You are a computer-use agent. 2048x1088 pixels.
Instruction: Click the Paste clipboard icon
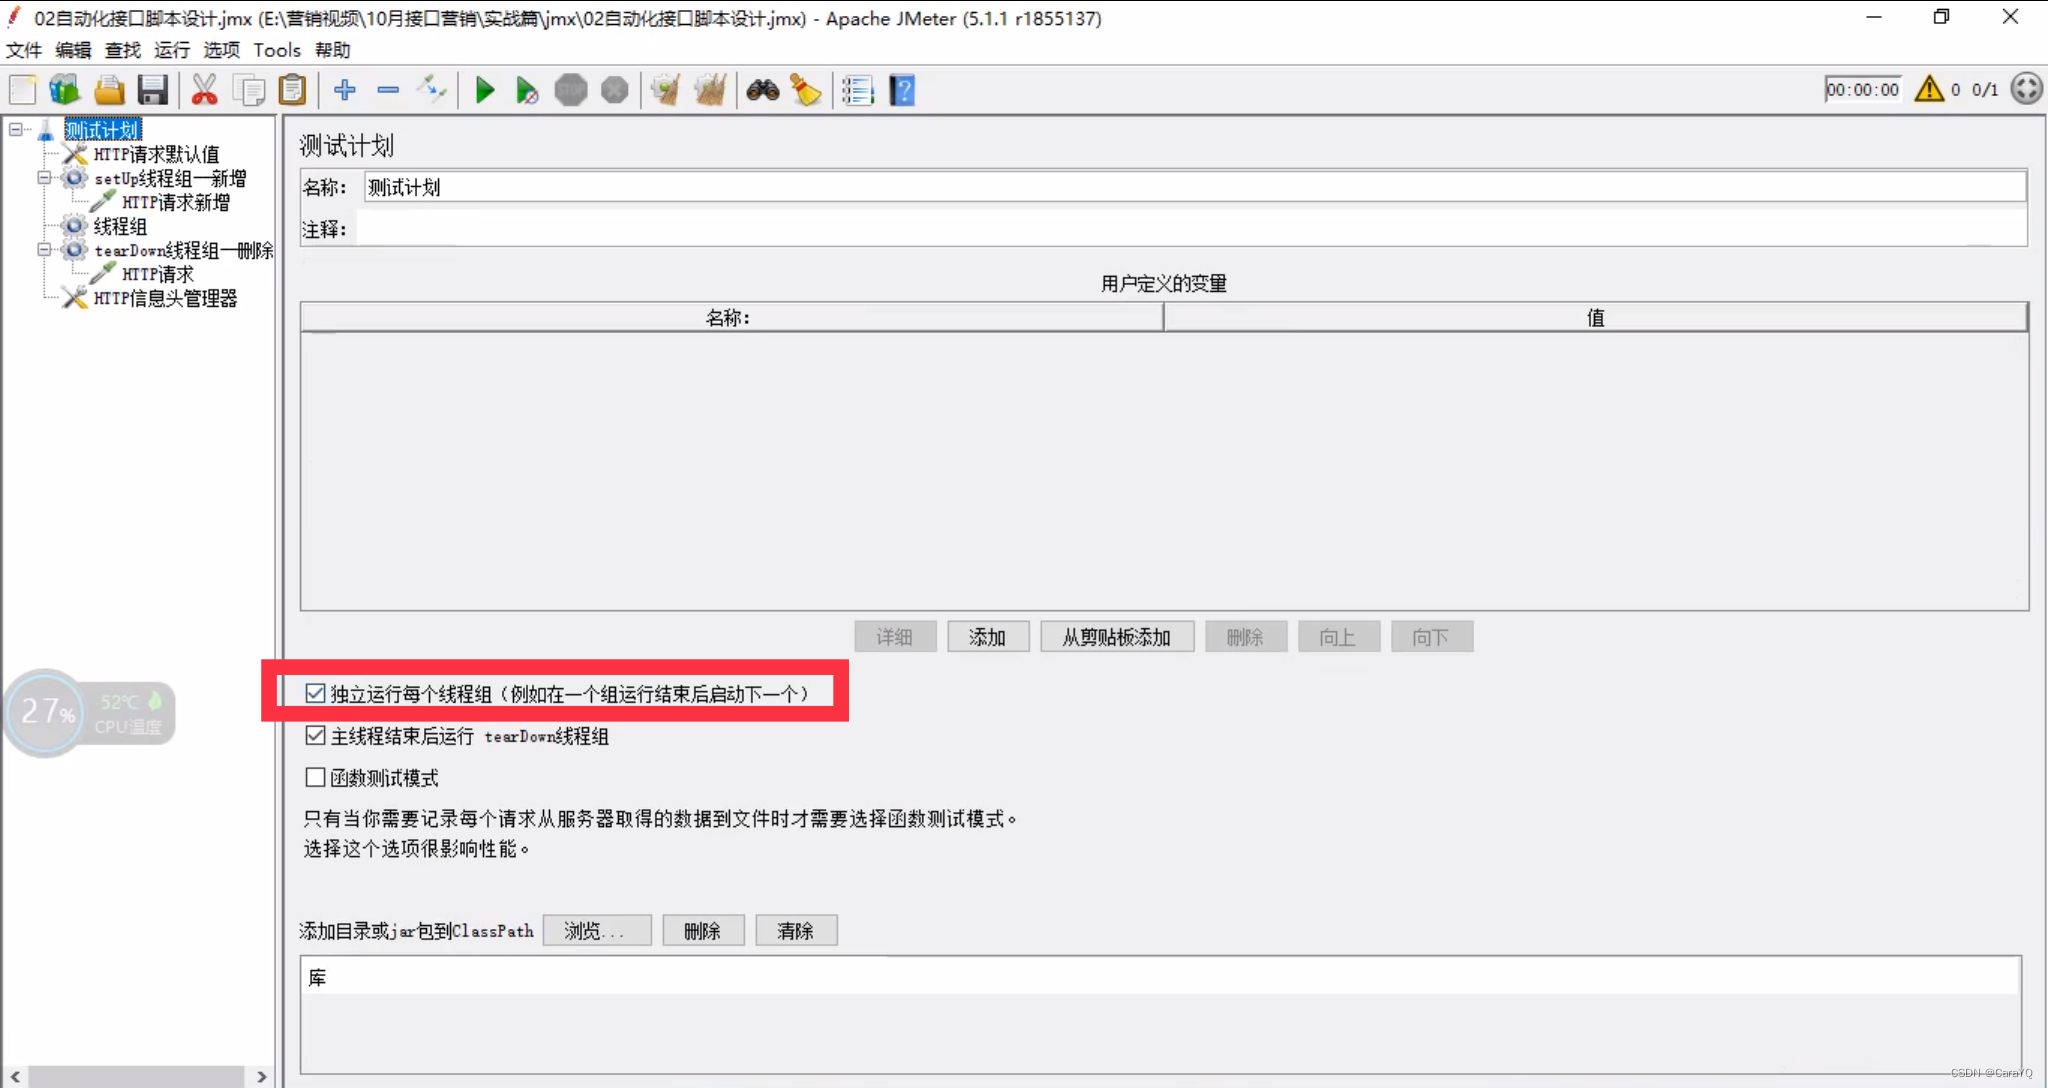(292, 90)
